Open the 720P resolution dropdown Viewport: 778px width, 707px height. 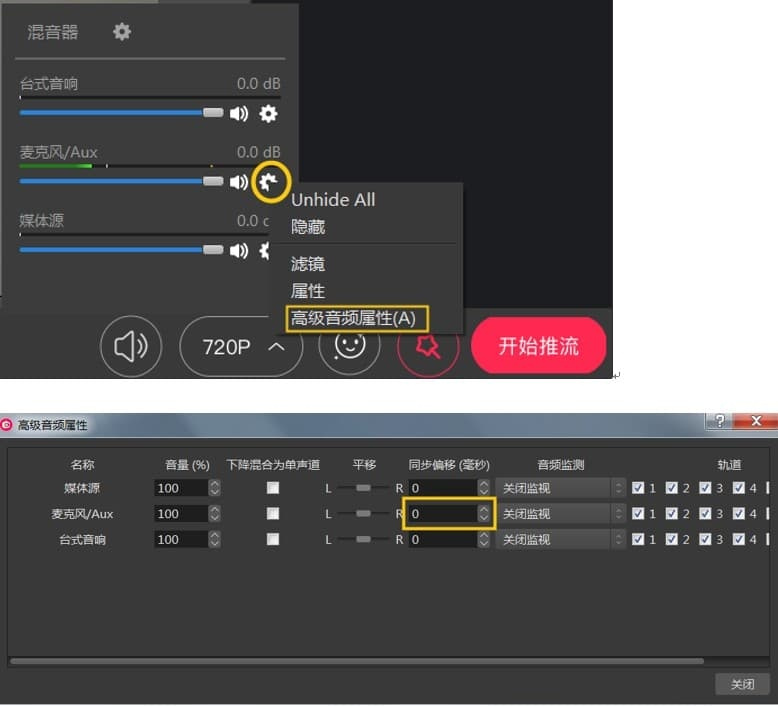(x=241, y=347)
